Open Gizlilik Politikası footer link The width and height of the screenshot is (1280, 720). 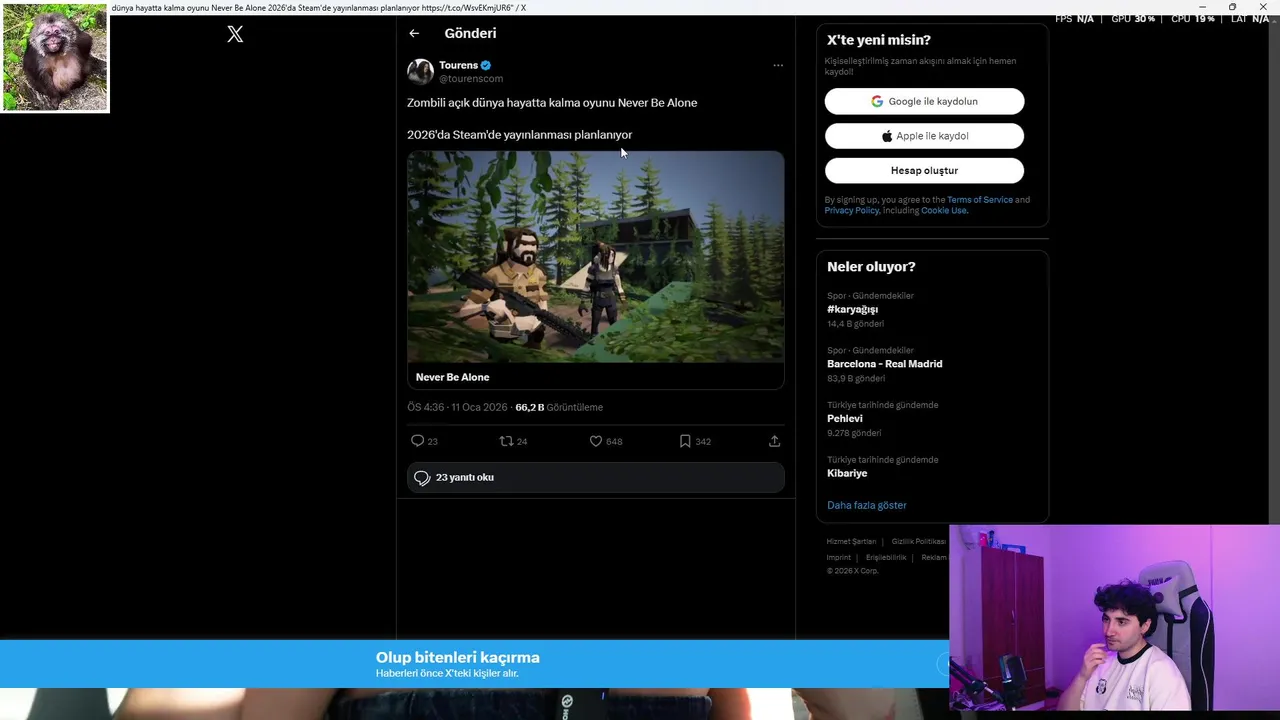click(919, 541)
